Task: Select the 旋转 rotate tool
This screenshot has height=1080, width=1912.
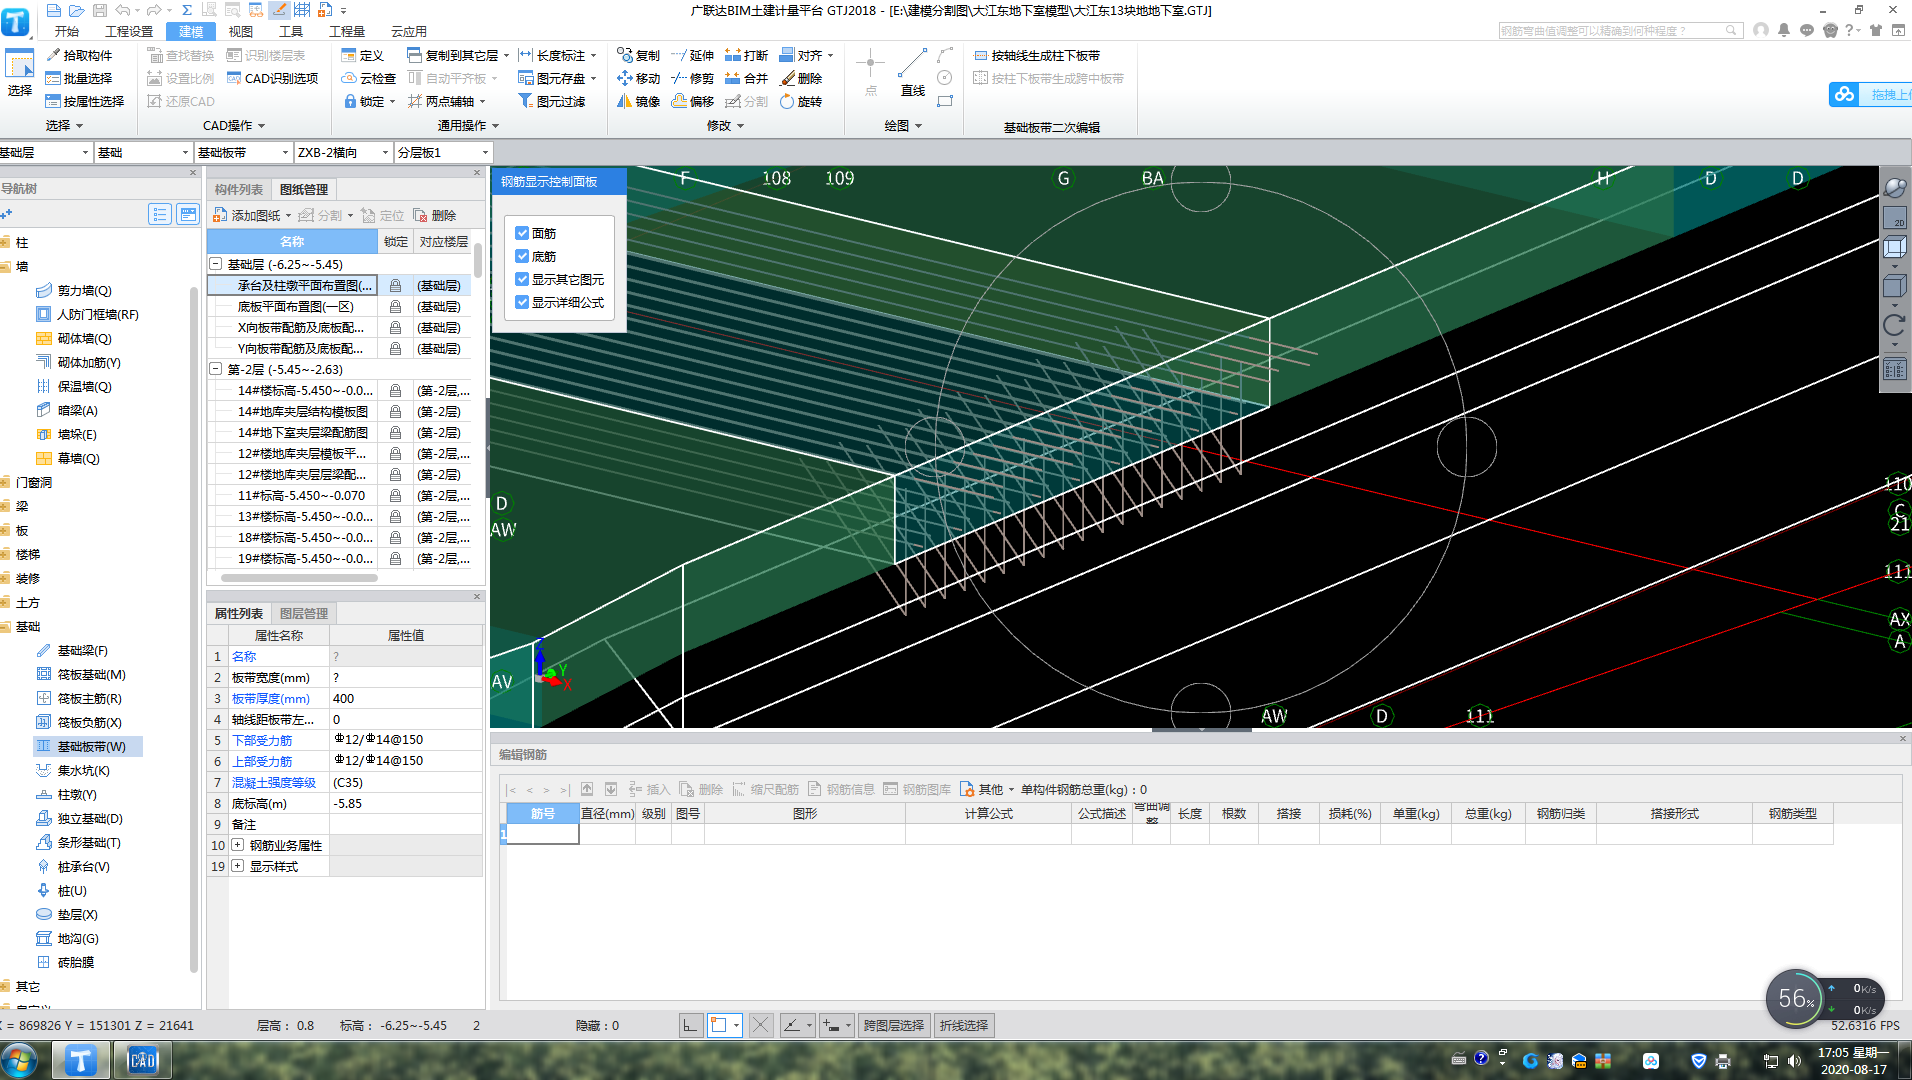Action: [800, 101]
